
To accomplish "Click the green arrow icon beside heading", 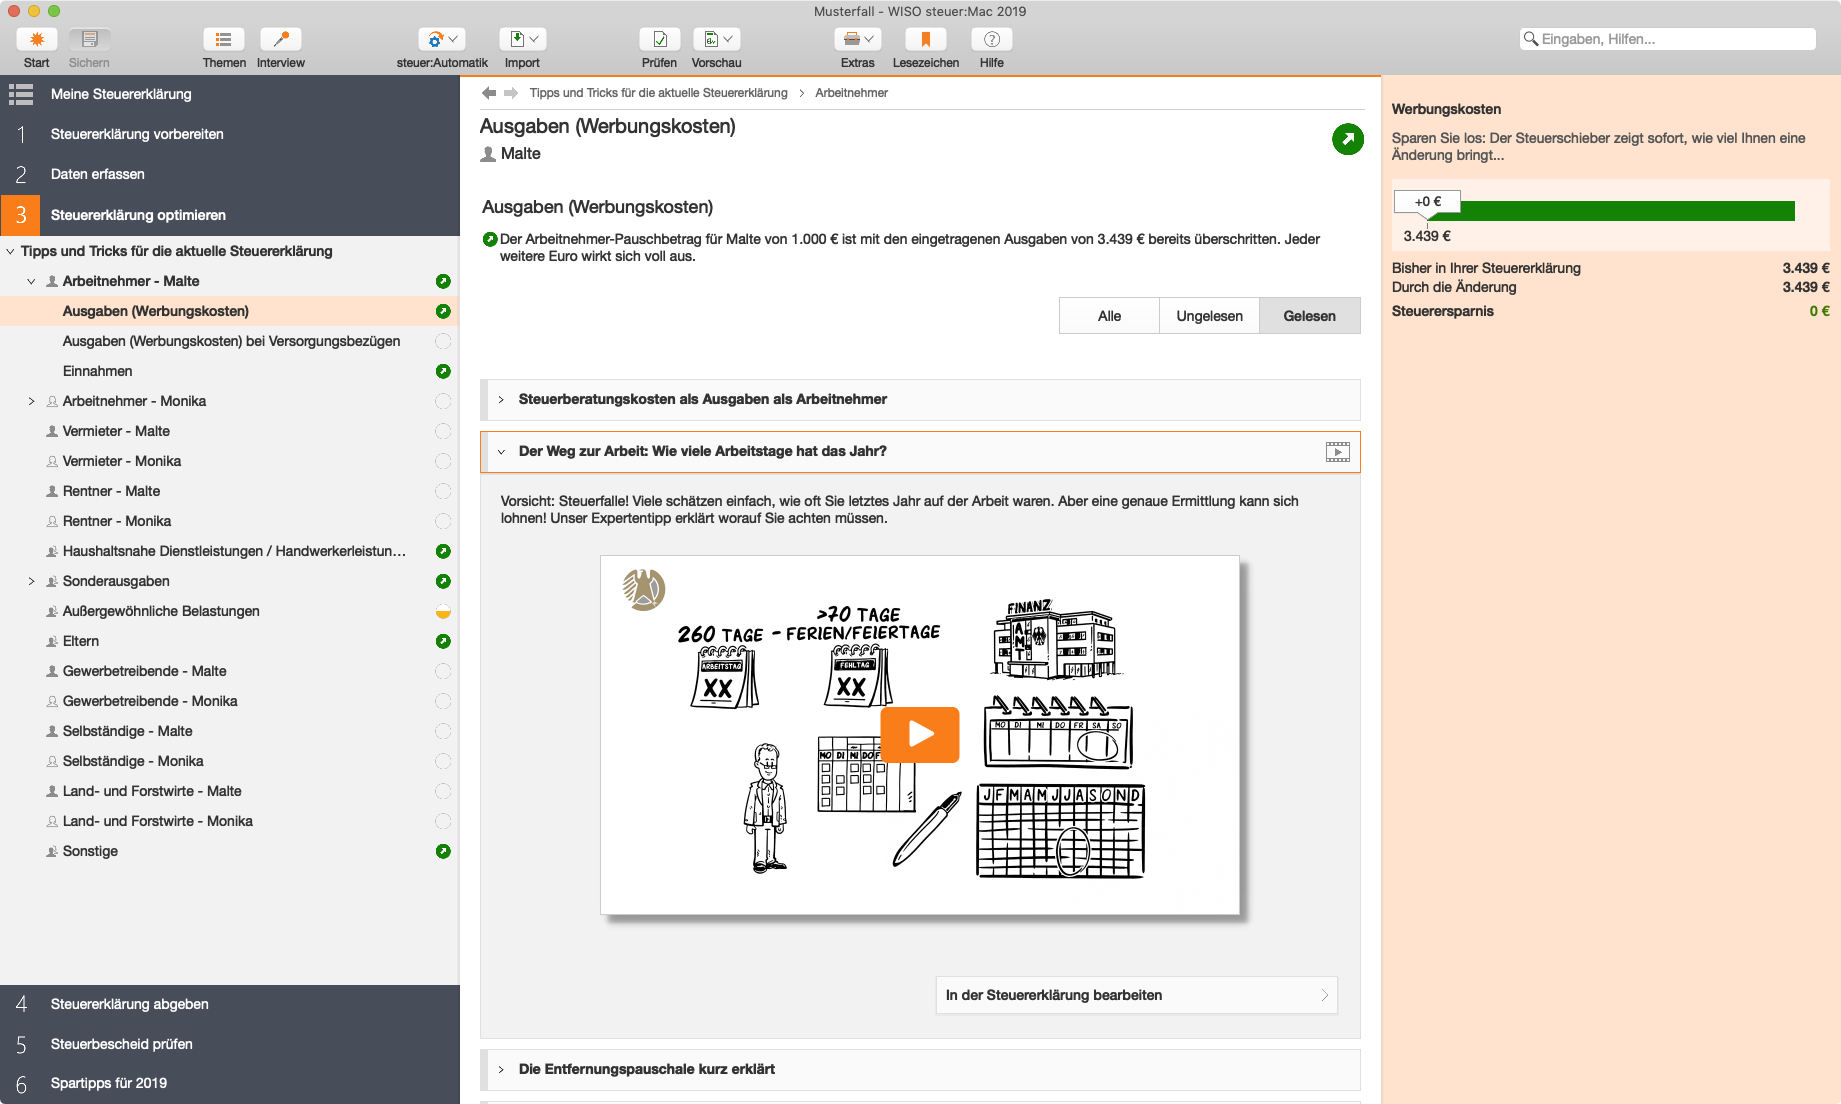I will click(x=1348, y=139).
